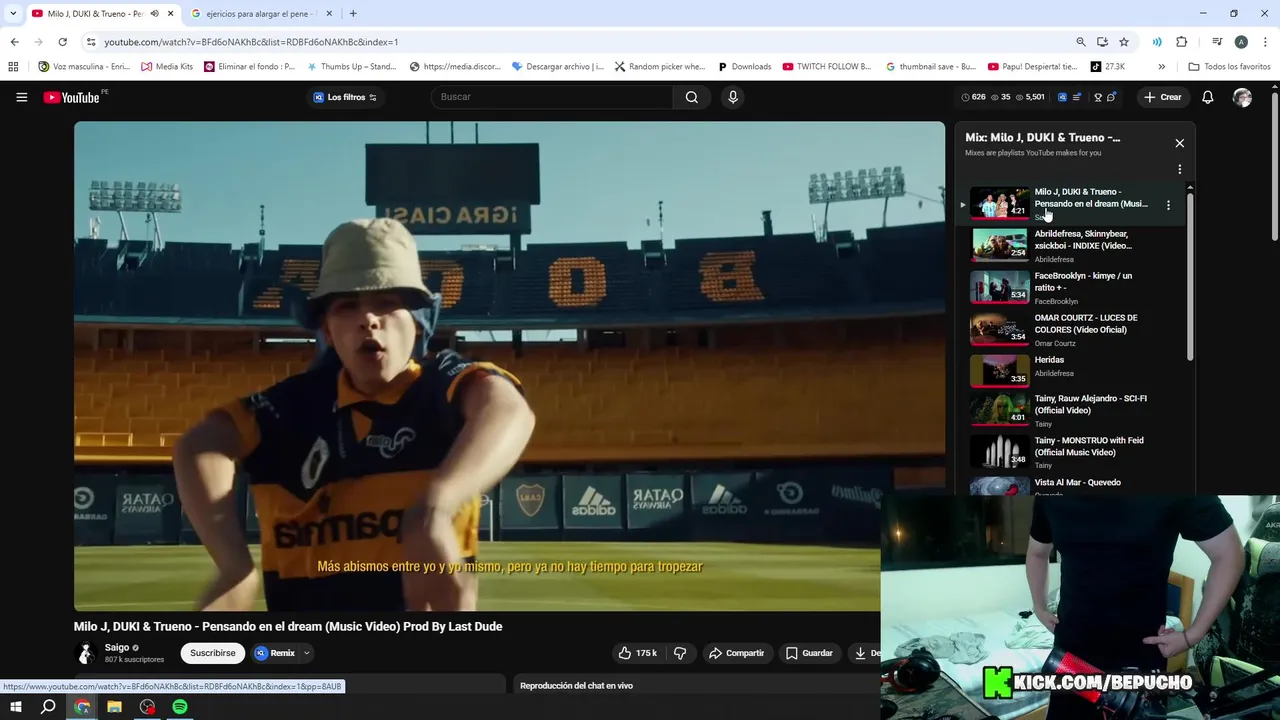Image resolution: width=1280 pixels, height=720 pixels.
Task: Open the Todos los favoritos folder
Action: 1229,67
